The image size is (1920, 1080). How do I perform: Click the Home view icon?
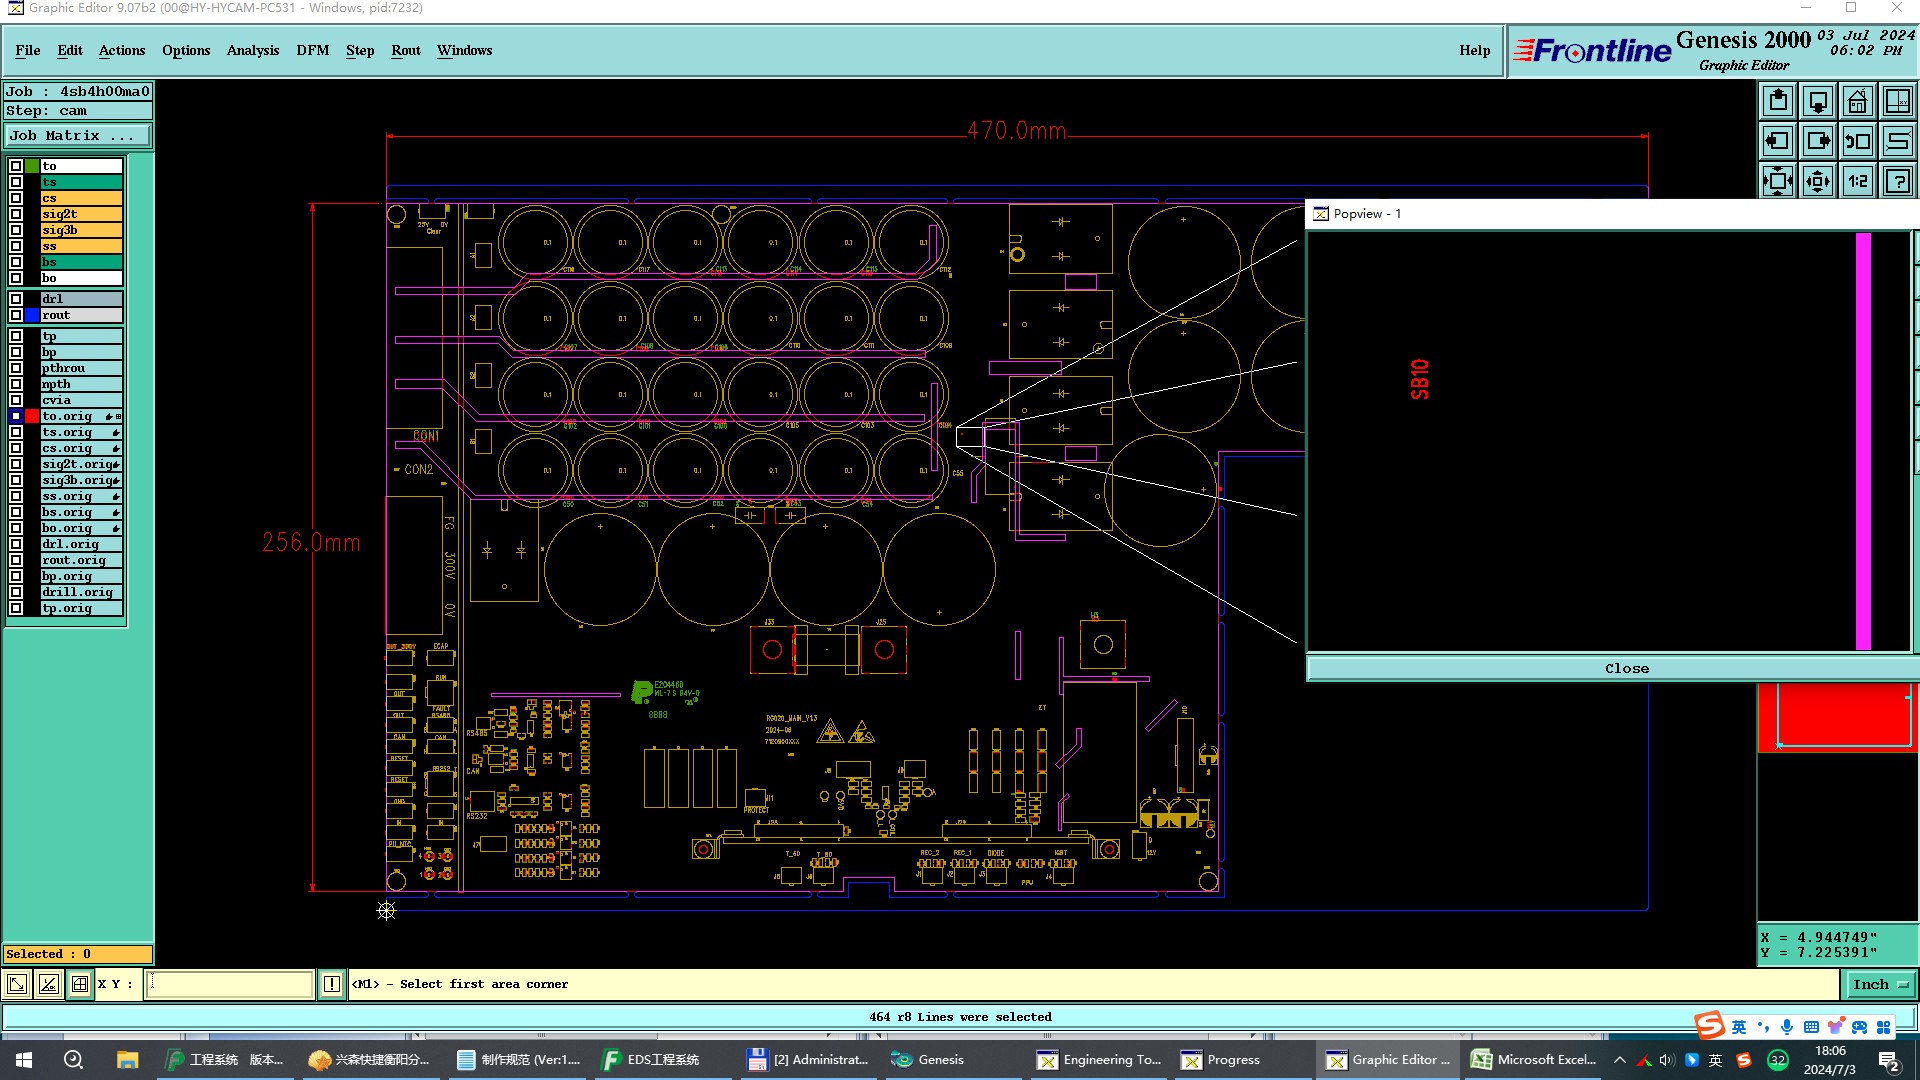pyautogui.click(x=1857, y=102)
